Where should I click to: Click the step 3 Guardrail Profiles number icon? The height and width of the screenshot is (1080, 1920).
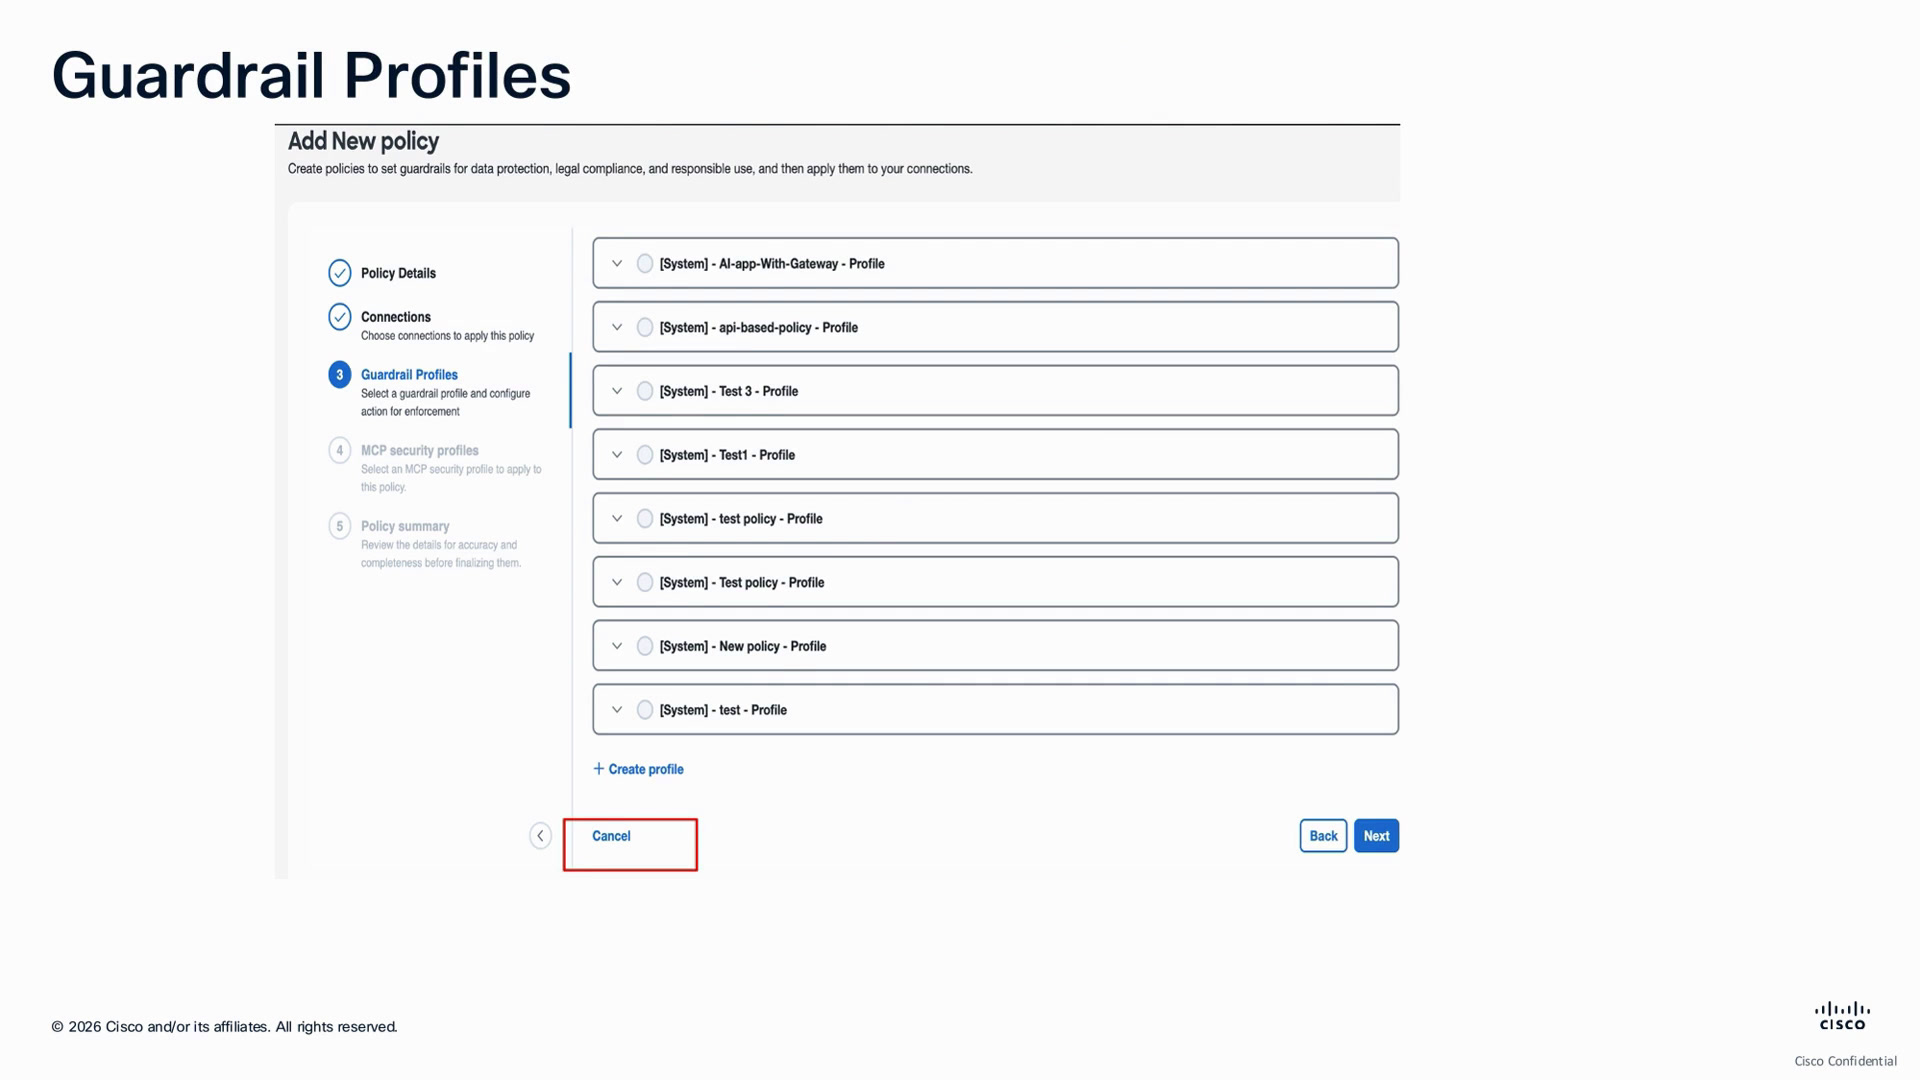point(340,375)
